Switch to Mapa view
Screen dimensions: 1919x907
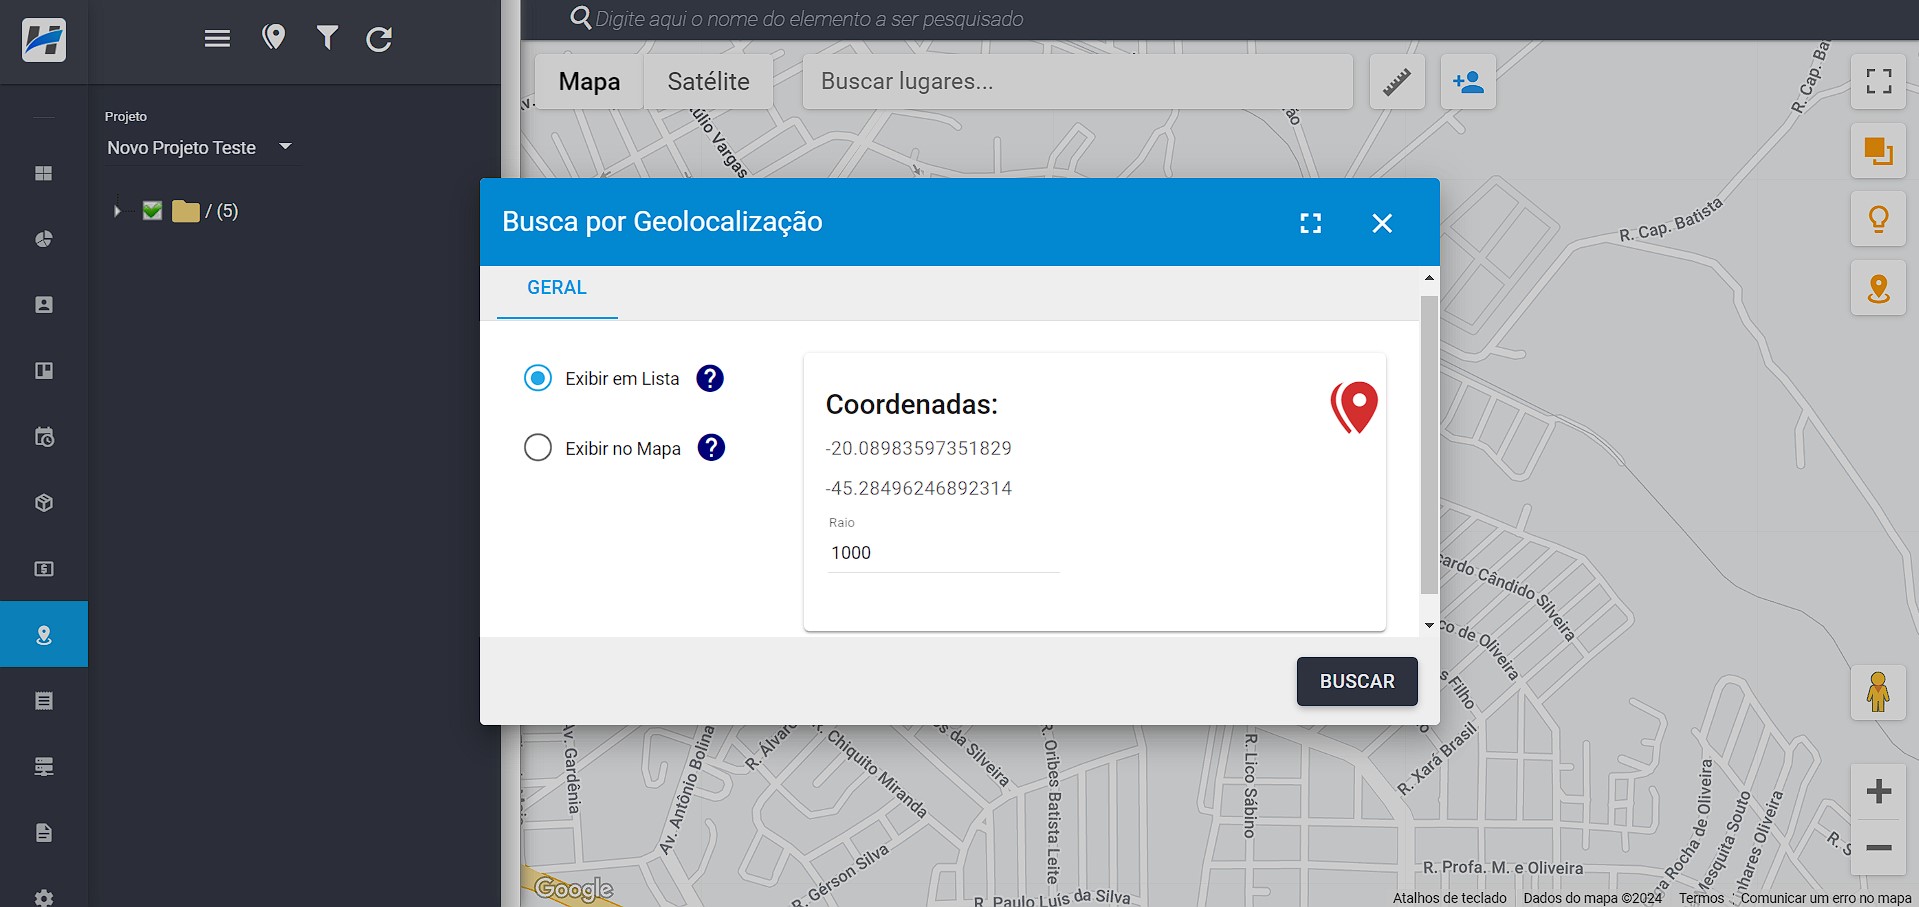[x=589, y=82]
